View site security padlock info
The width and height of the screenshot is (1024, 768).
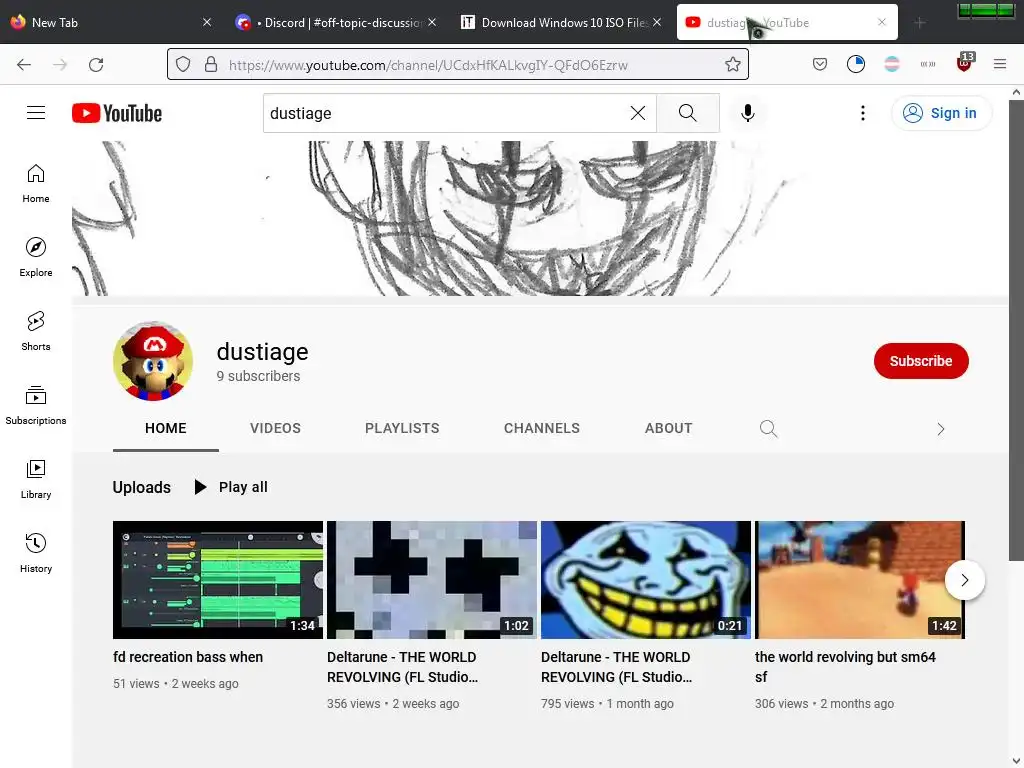211,64
